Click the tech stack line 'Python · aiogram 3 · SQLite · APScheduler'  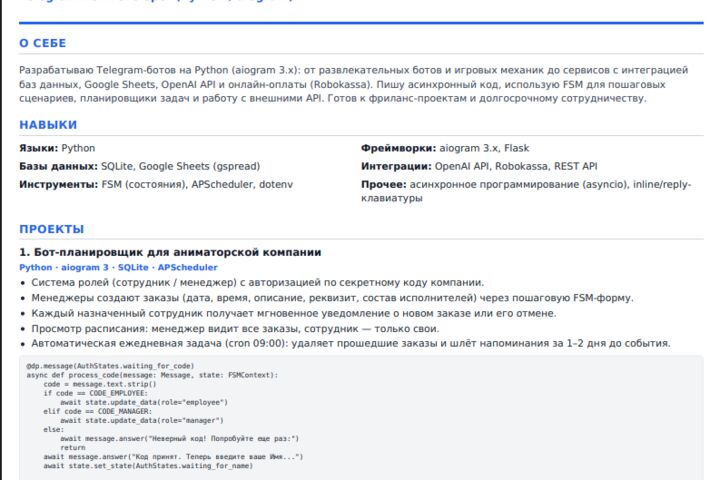click(118, 267)
